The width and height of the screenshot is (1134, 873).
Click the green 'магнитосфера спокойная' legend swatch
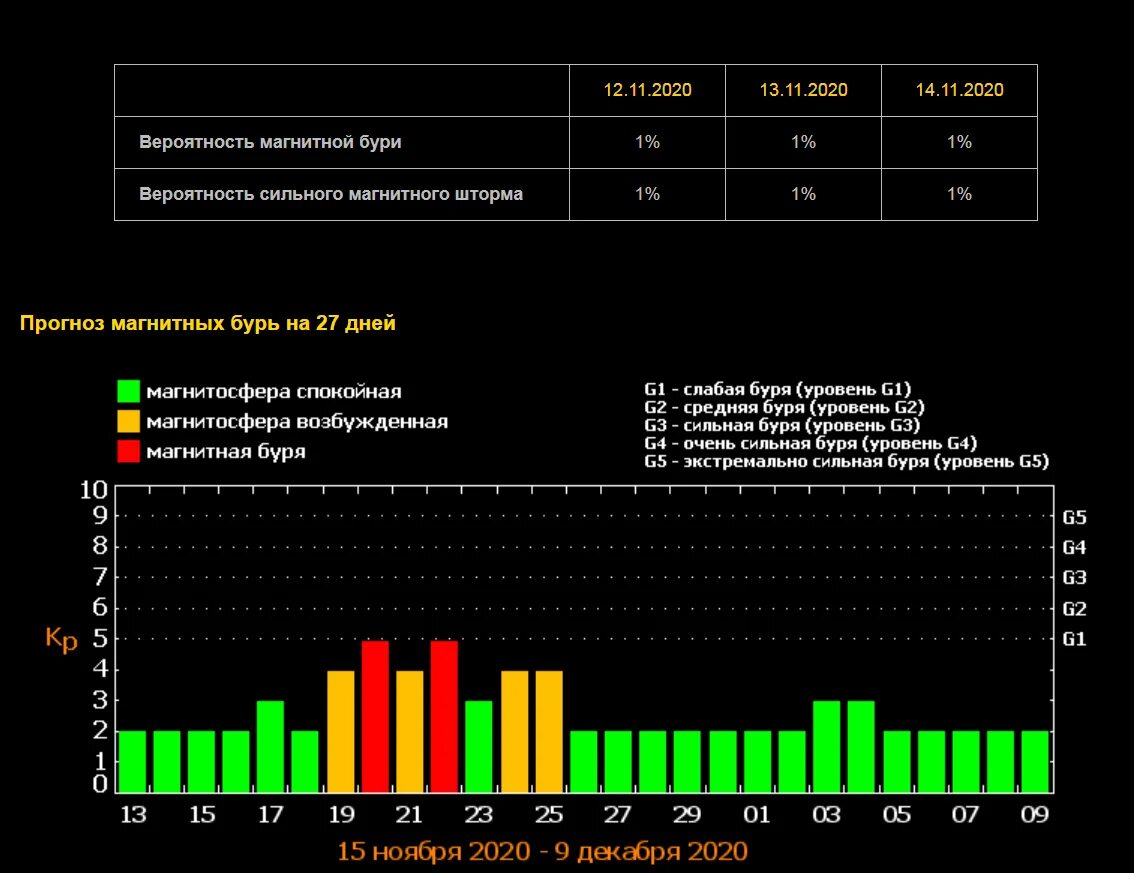coord(128,391)
